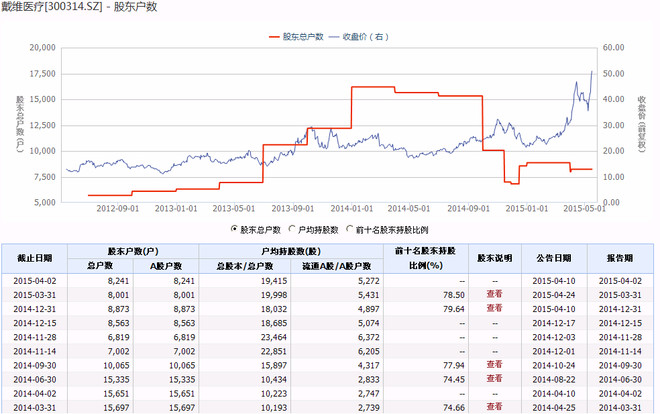Click the 股东户数(户) group header
Screen dimensions: 660x414
click(133, 252)
